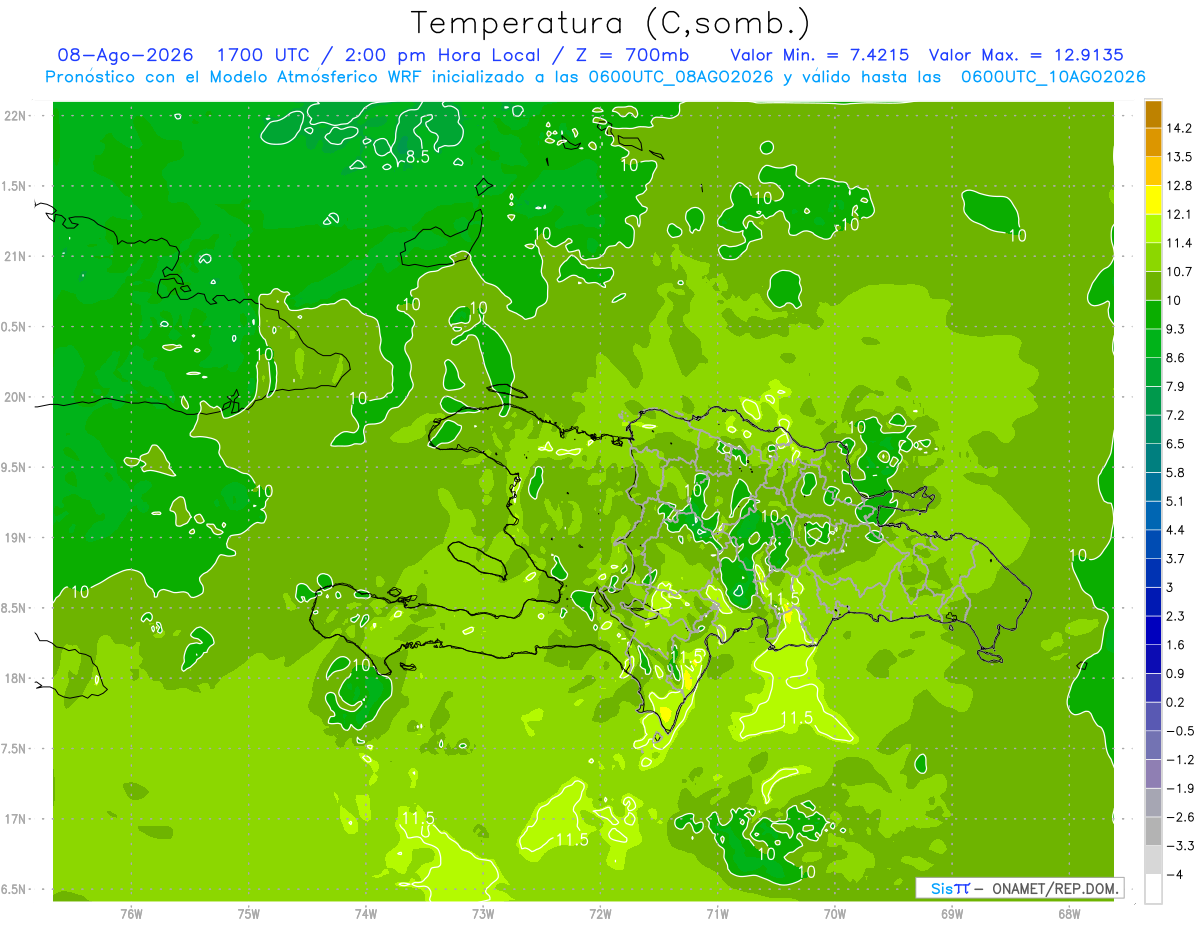Click the "-1.9" legend value
Image resolution: width=1200 pixels, height=927 pixels.
coord(1180,789)
